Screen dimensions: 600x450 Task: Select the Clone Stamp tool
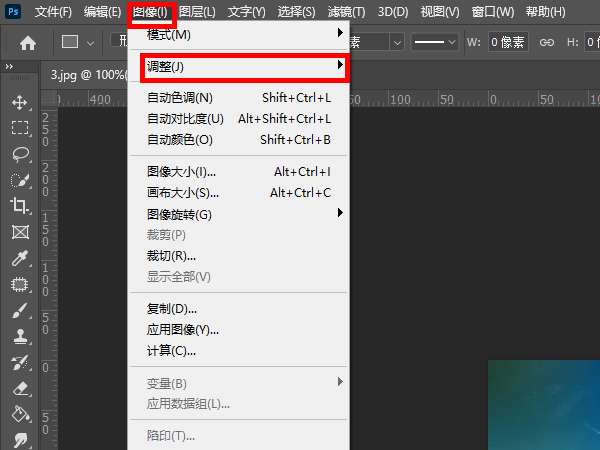pyautogui.click(x=19, y=337)
